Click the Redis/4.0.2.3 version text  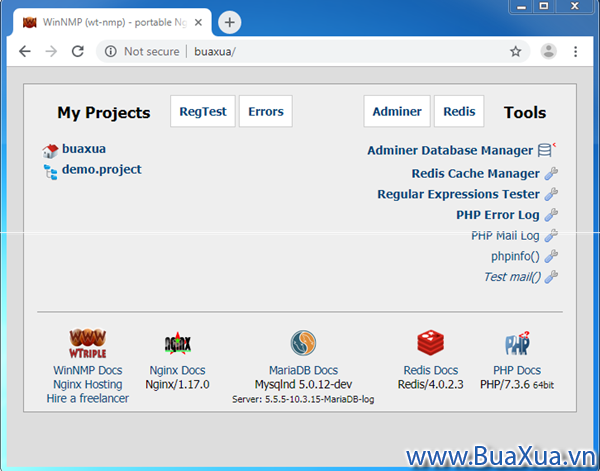(x=430, y=384)
